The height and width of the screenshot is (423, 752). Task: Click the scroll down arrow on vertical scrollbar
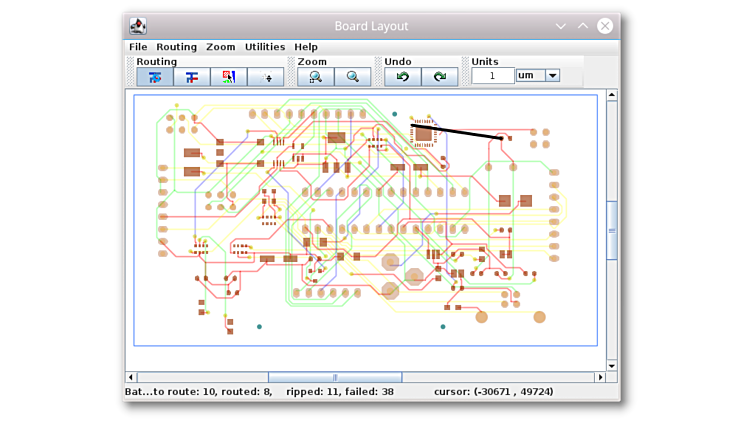[x=612, y=366]
